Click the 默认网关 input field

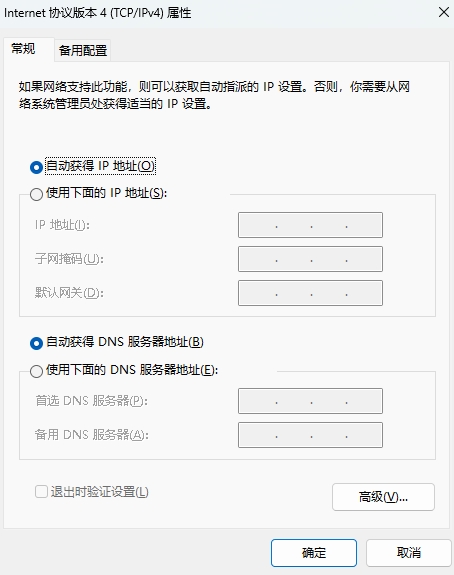tap(310, 293)
